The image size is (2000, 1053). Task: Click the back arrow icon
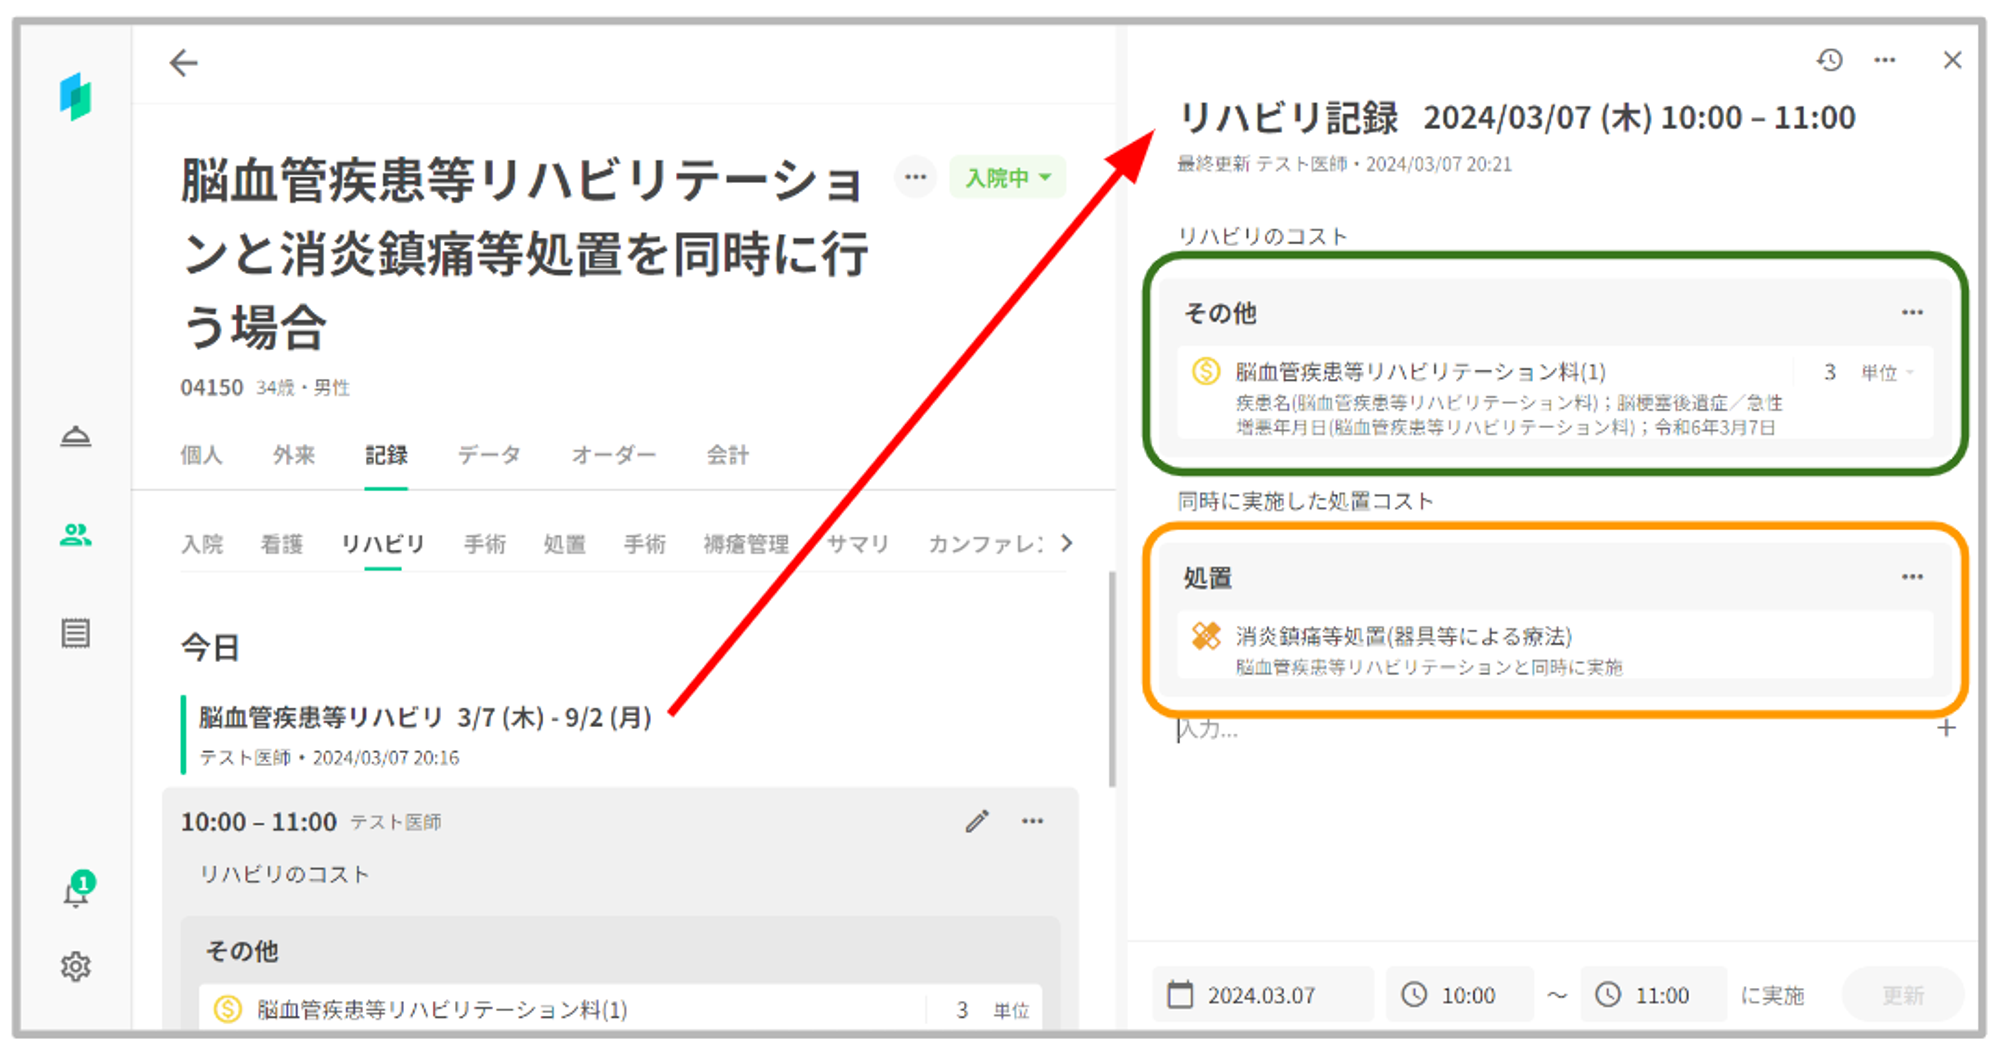183,63
